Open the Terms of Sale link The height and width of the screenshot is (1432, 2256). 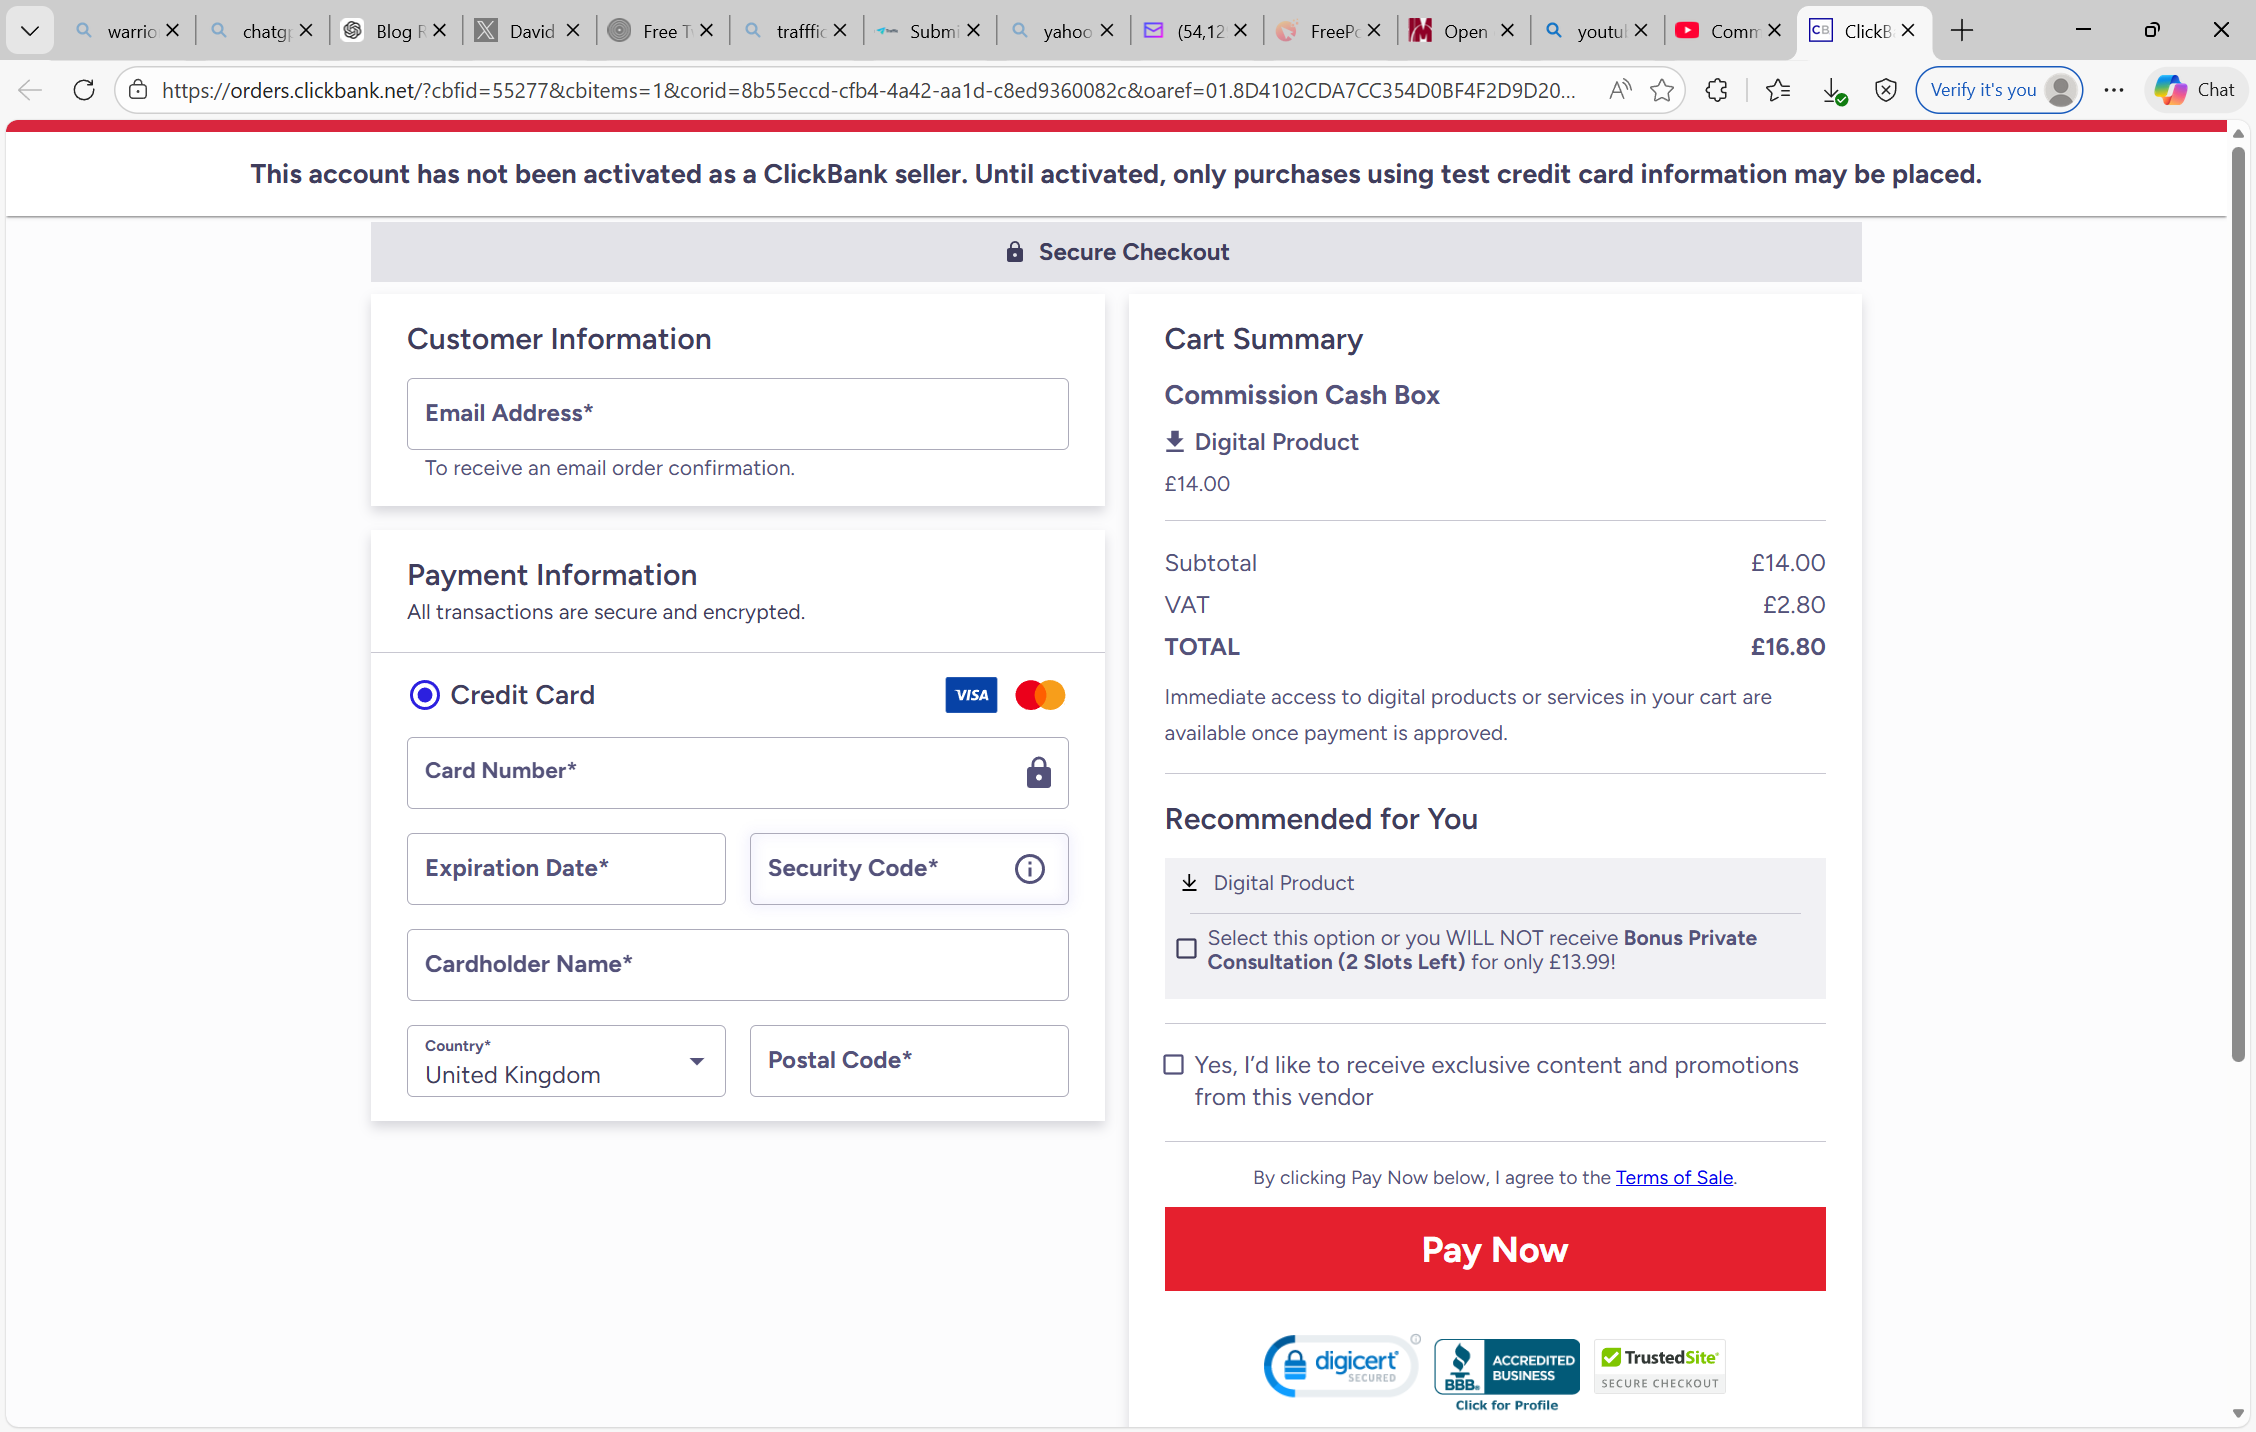tap(1674, 1177)
